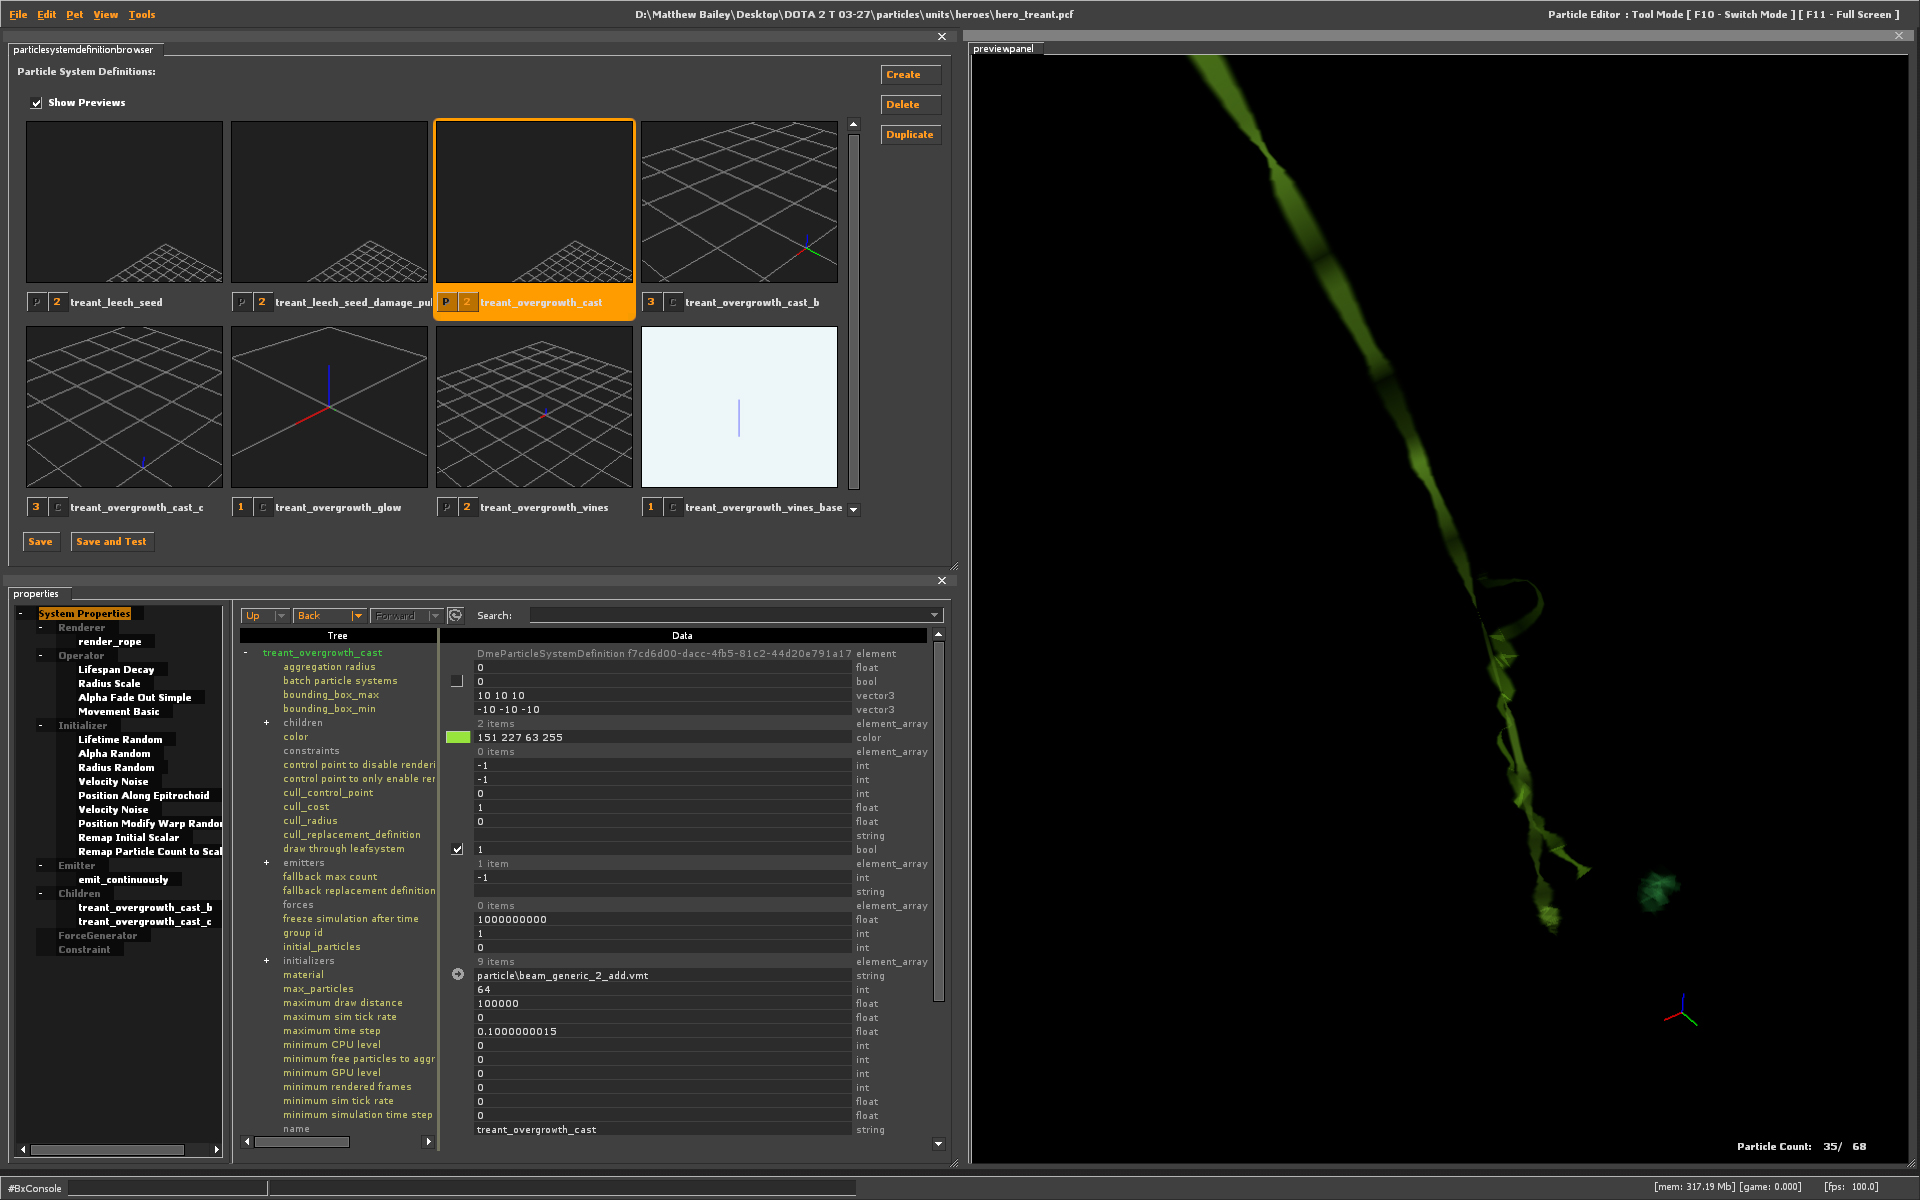Screen dimensions: 1920x1200
Task: Click the P button on highlighted treant_overgrowth_cast
Action: tap(446, 302)
